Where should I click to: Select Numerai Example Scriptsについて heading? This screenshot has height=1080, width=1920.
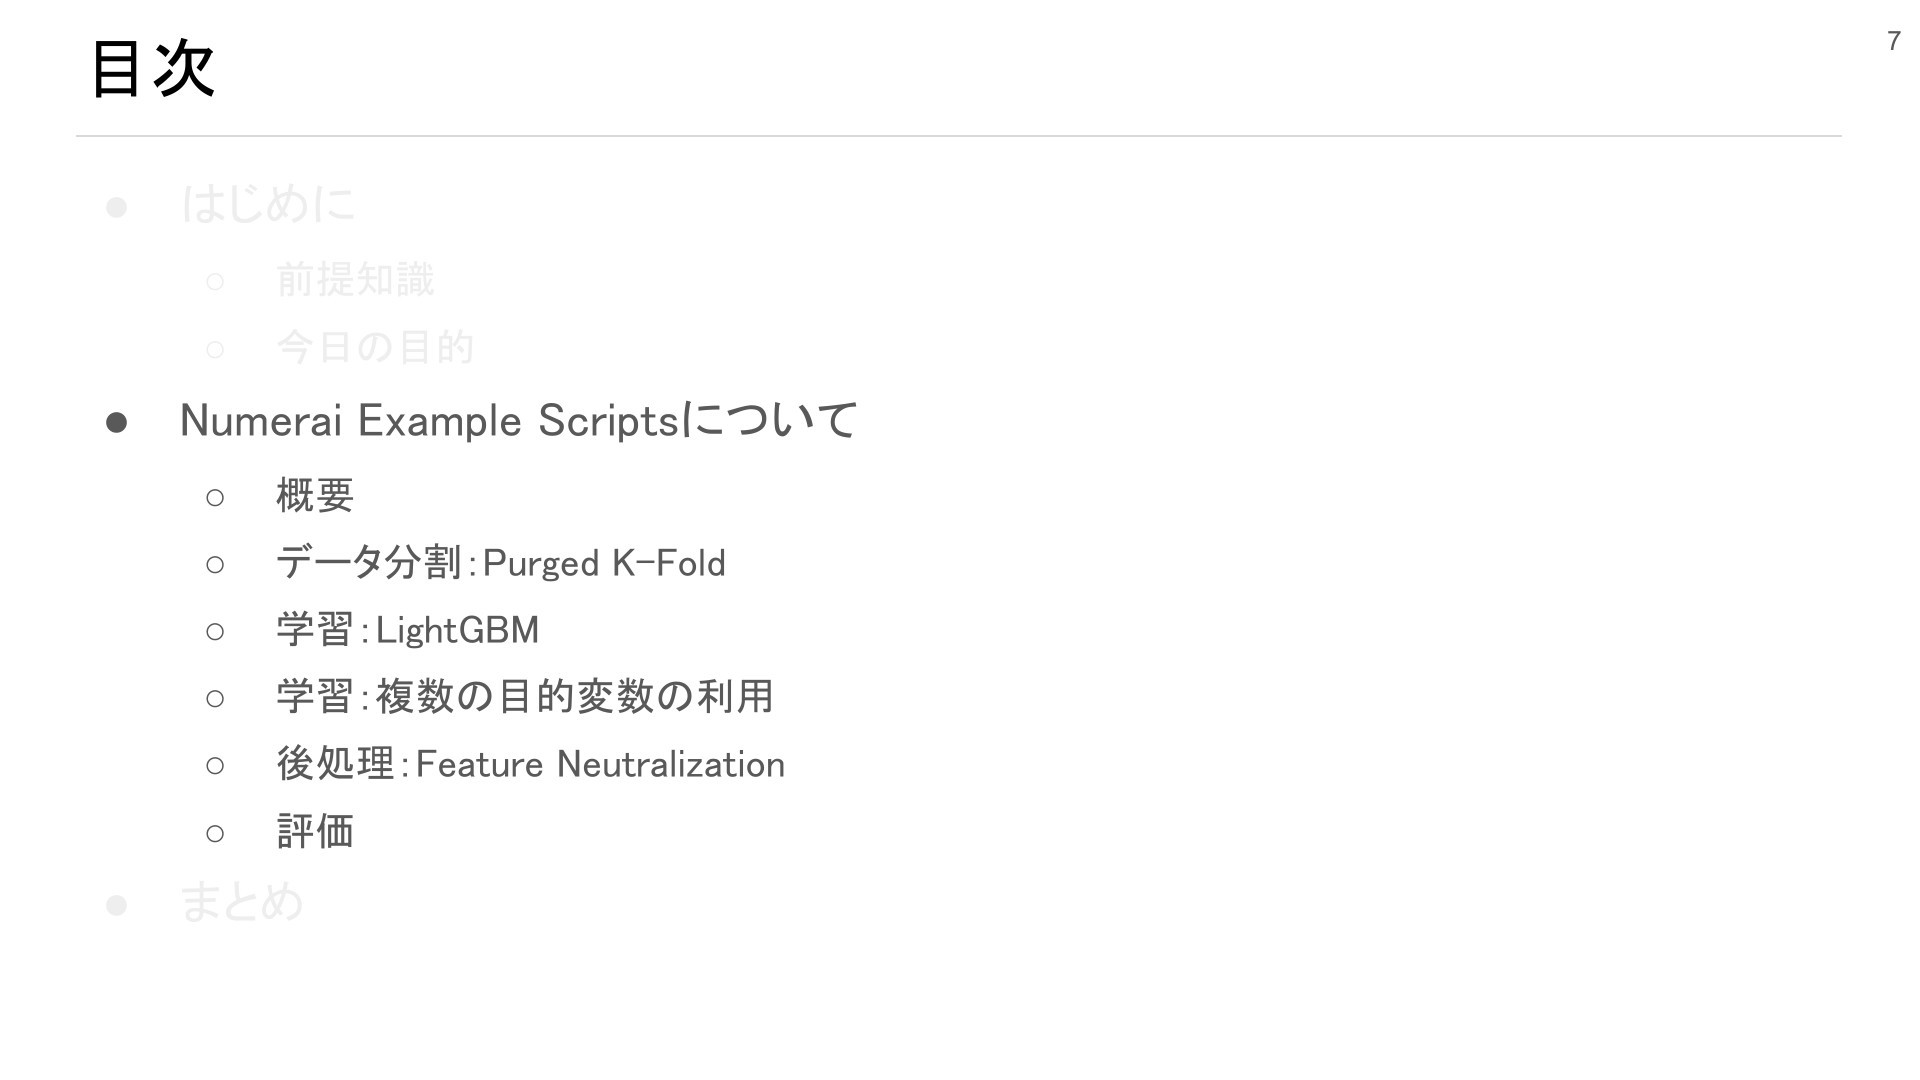click(x=518, y=420)
